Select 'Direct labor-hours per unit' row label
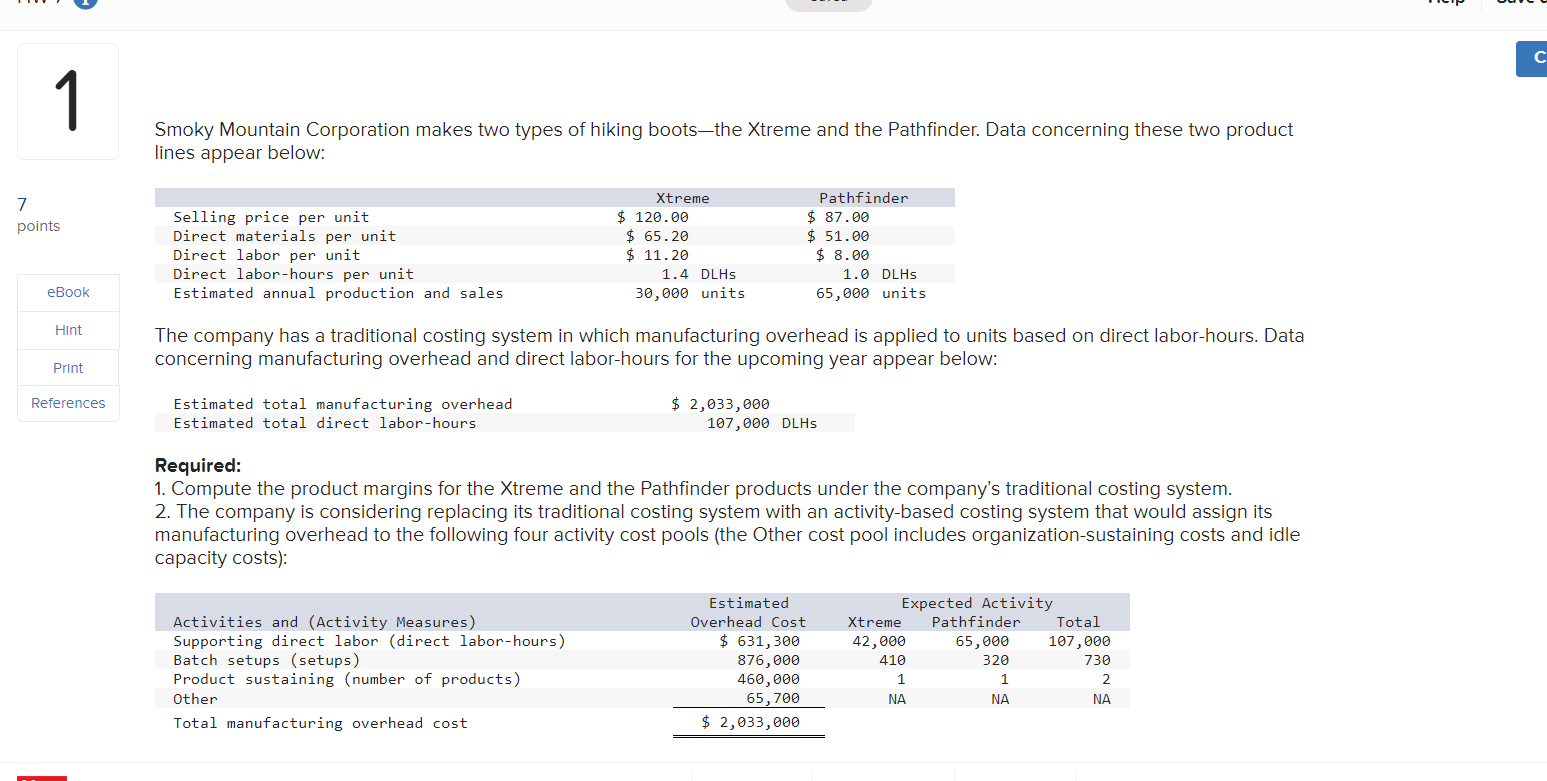This screenshot has height=781, width=1547. 293,274
